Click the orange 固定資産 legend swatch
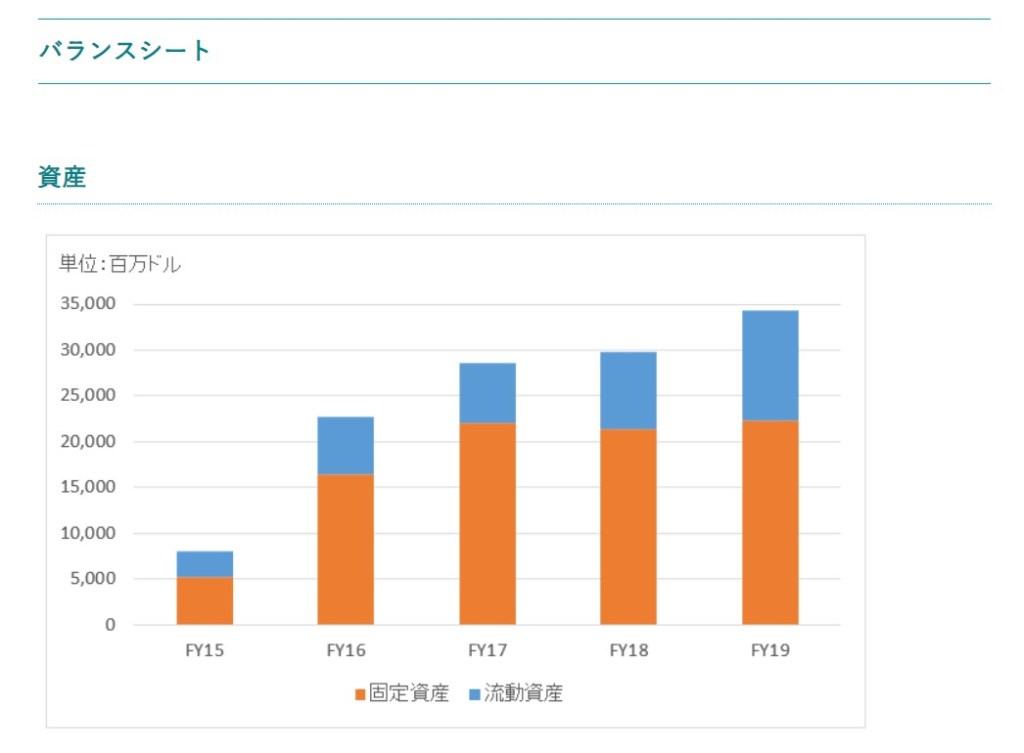This screenshot has height=753, width=1024. 361,694
